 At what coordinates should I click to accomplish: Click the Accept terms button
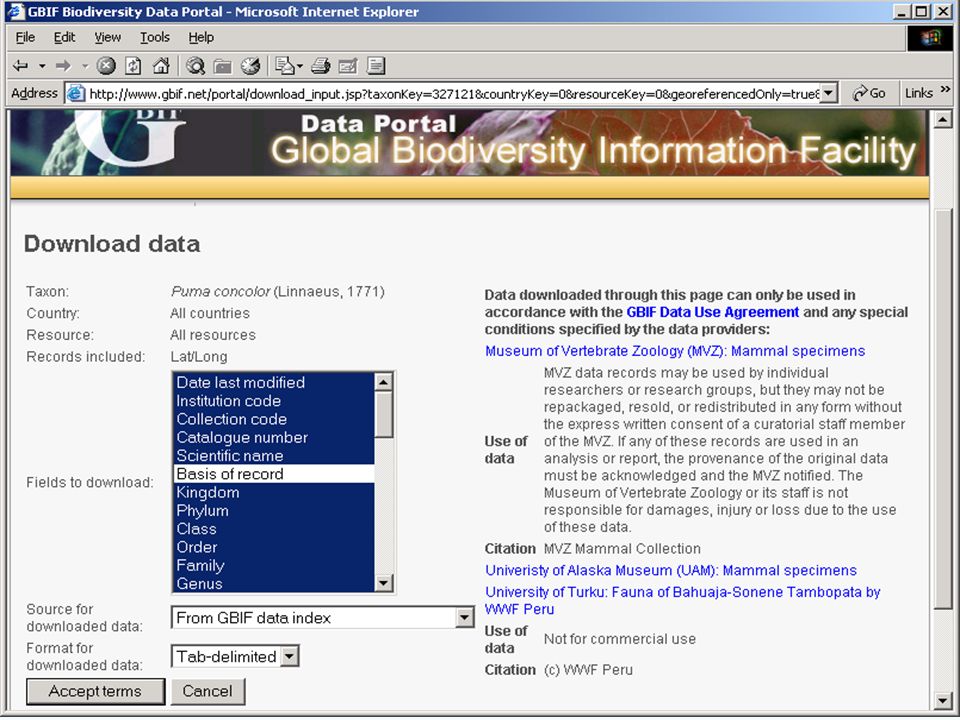[x=96, y=691]
